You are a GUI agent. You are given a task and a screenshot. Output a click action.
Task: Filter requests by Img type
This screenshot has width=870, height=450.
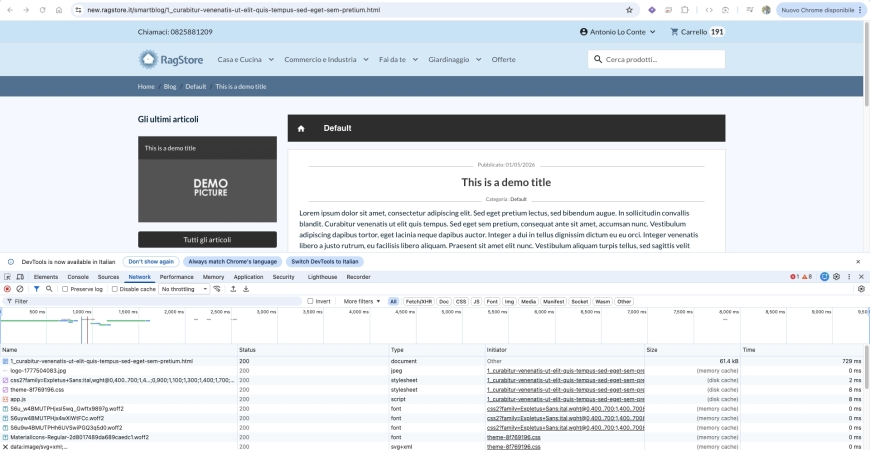[x=509, y=301]
